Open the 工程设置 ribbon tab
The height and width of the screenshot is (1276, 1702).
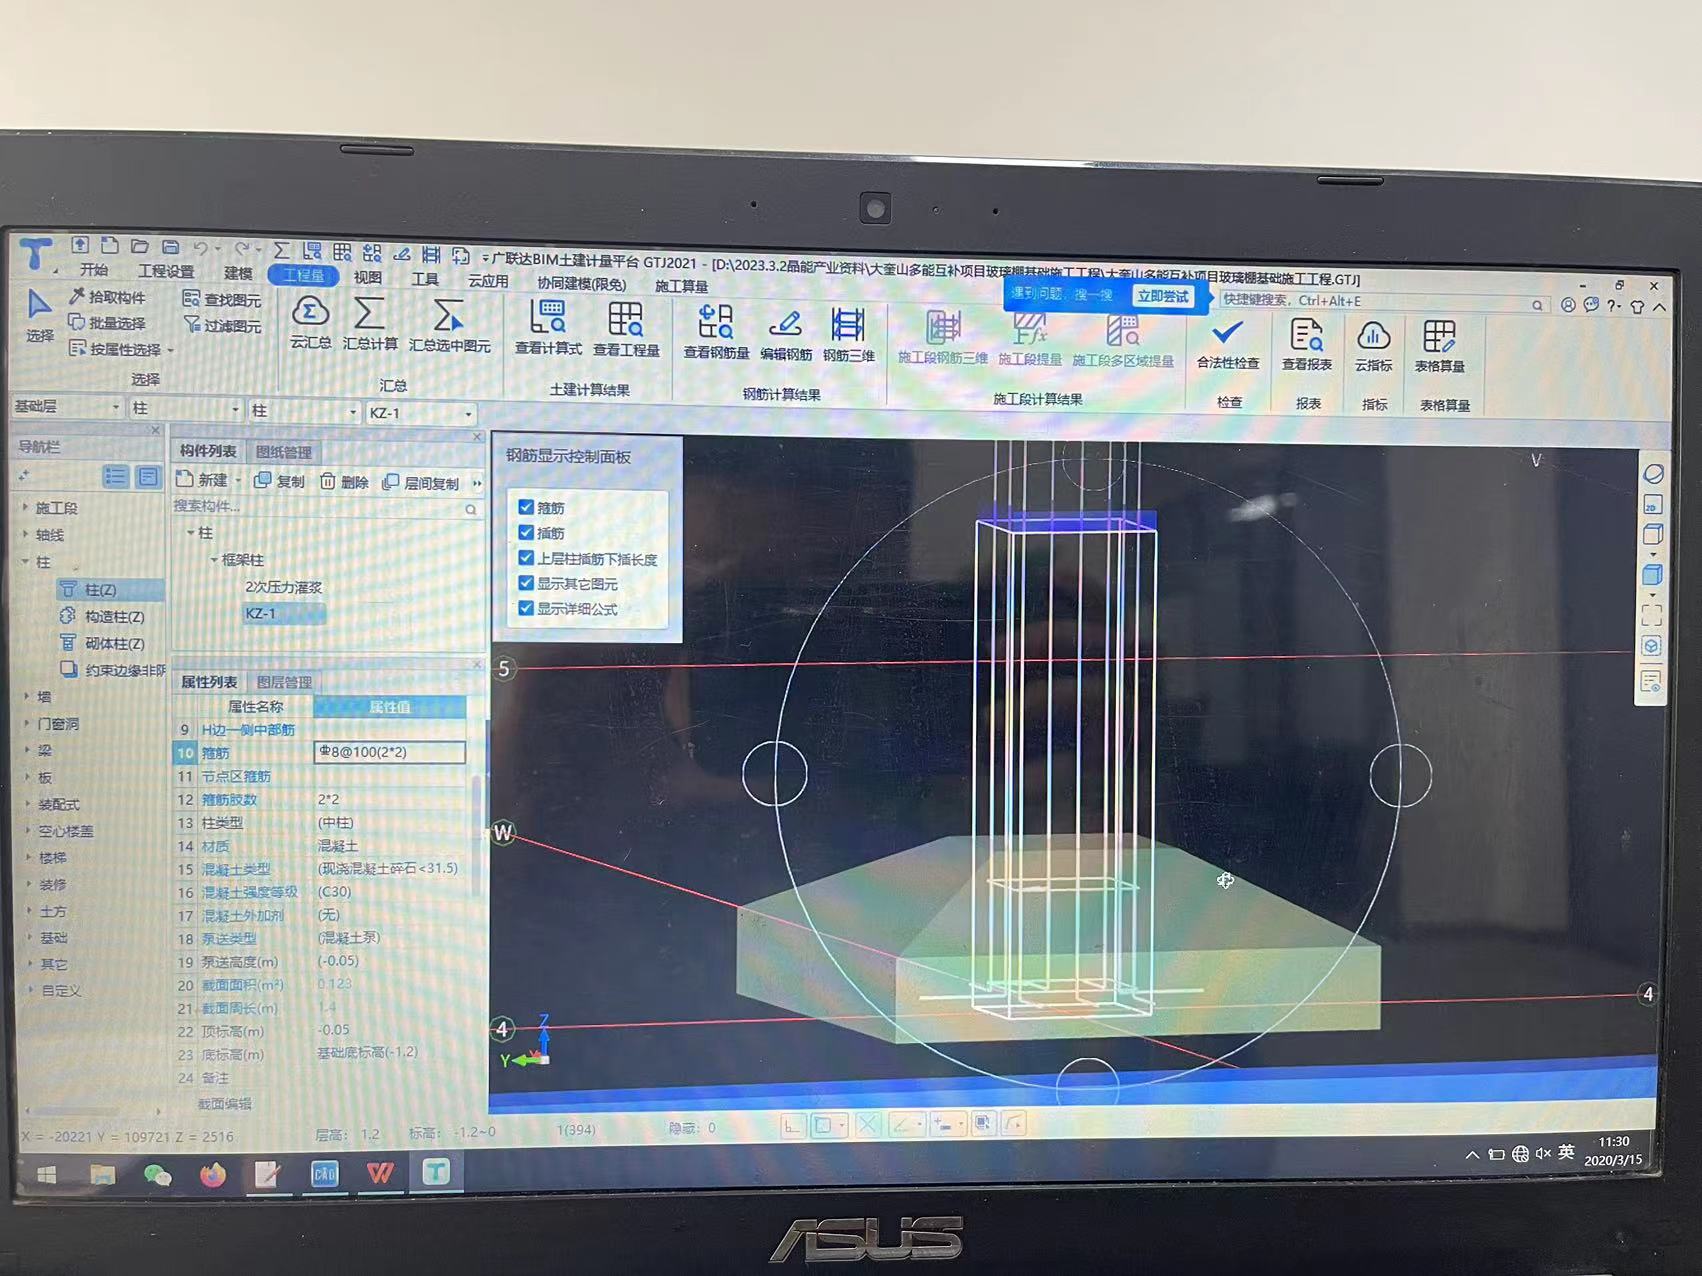pyautogui.click(x=166, y=271)
